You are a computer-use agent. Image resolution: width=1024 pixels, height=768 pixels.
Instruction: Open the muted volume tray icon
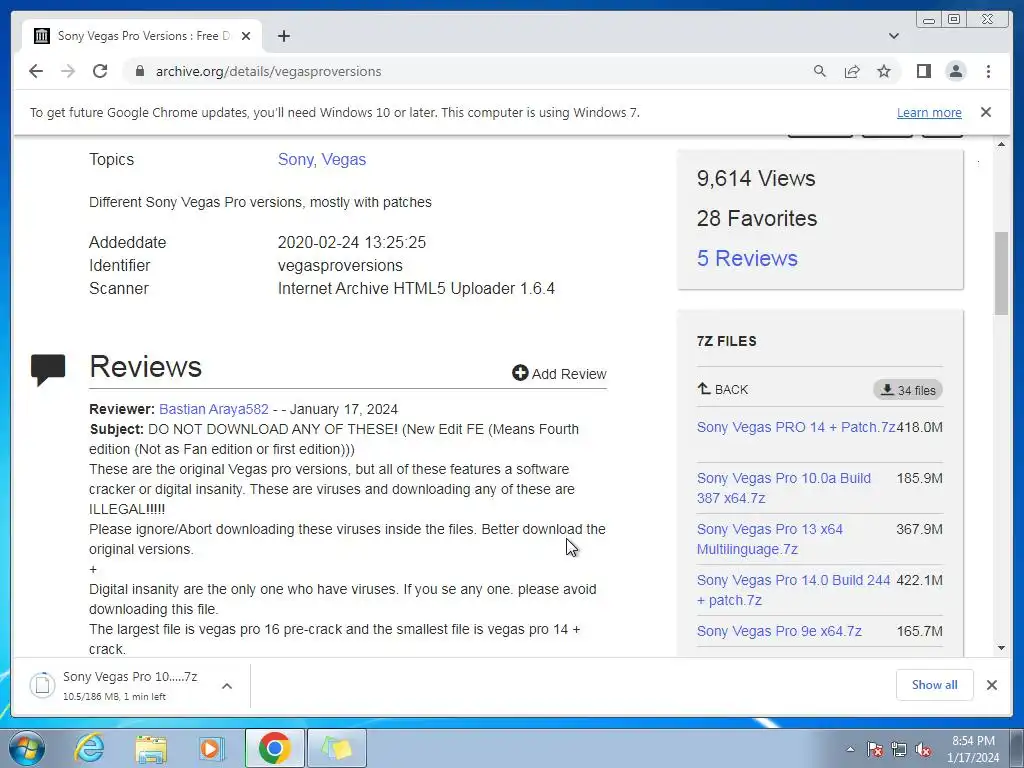(923, 749)
